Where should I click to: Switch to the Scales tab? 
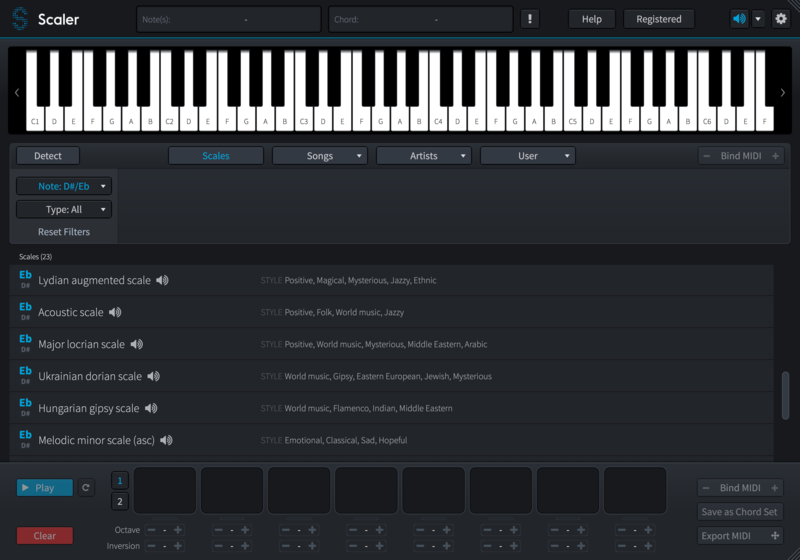click(216, 156)
